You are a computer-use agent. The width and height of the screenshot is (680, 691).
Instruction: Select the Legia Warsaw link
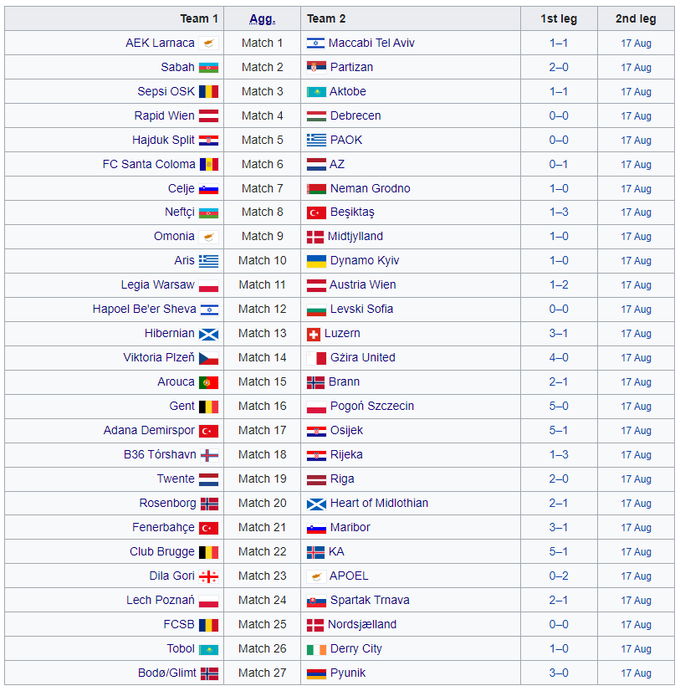tap(158, 285)
